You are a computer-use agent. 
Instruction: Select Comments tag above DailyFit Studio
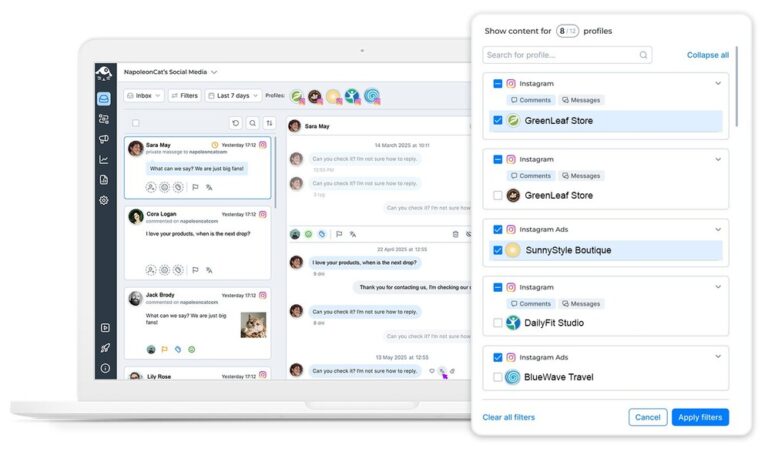pos(531,304)
